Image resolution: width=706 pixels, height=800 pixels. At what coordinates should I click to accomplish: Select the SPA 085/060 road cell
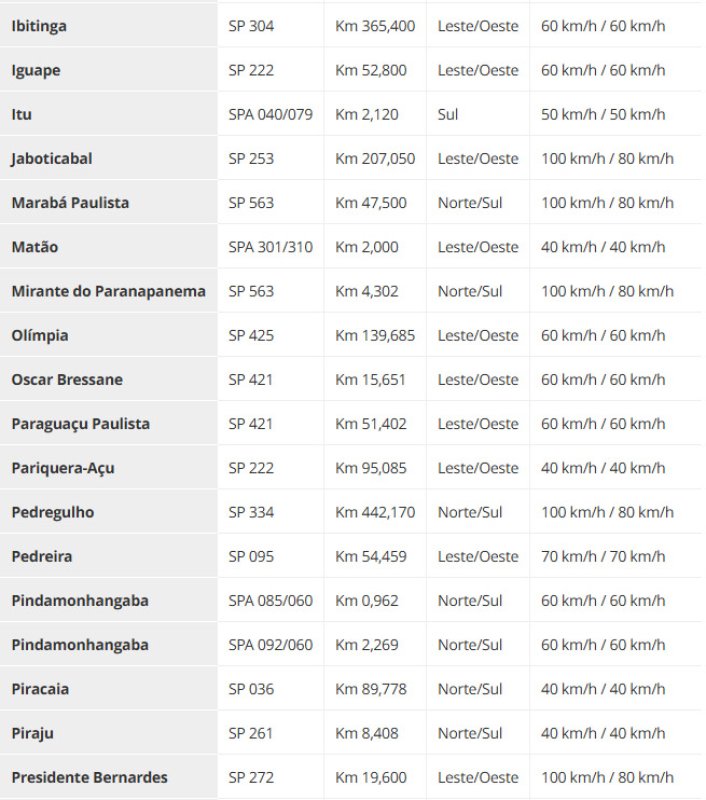coord(270,600)
